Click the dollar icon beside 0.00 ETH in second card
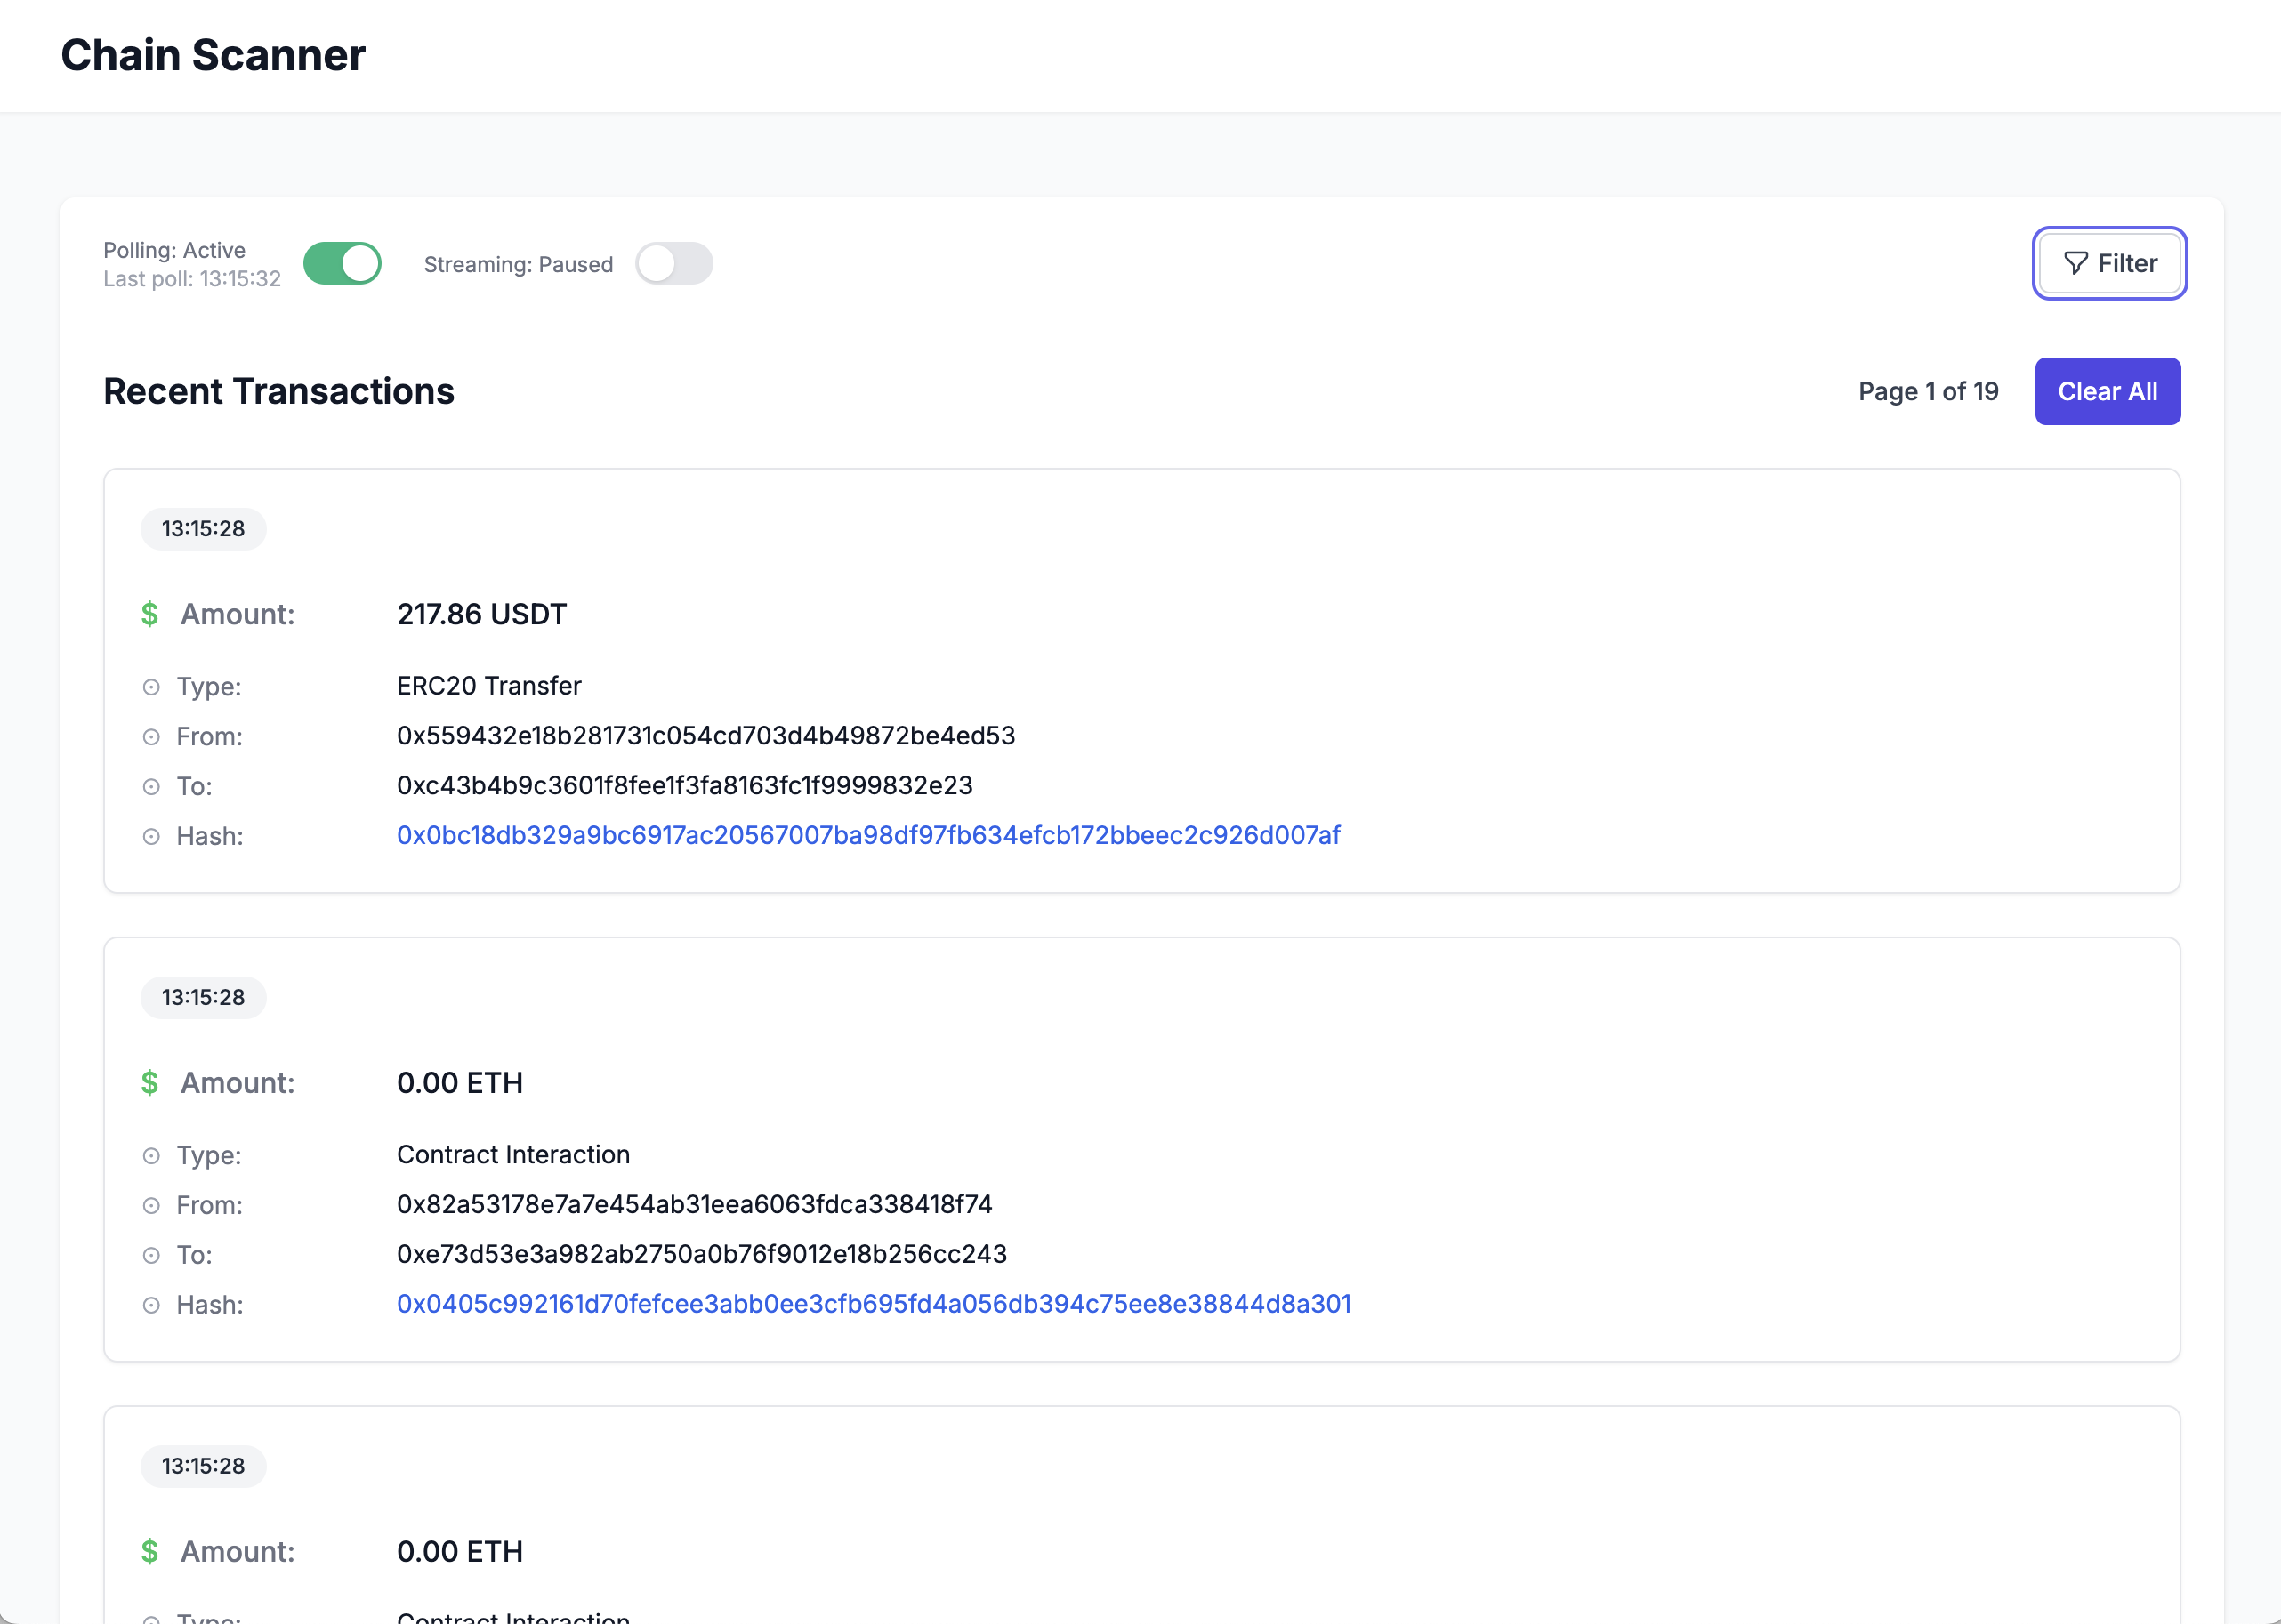Screen dimensions: 2281x1624 (x=150, y=1083)
